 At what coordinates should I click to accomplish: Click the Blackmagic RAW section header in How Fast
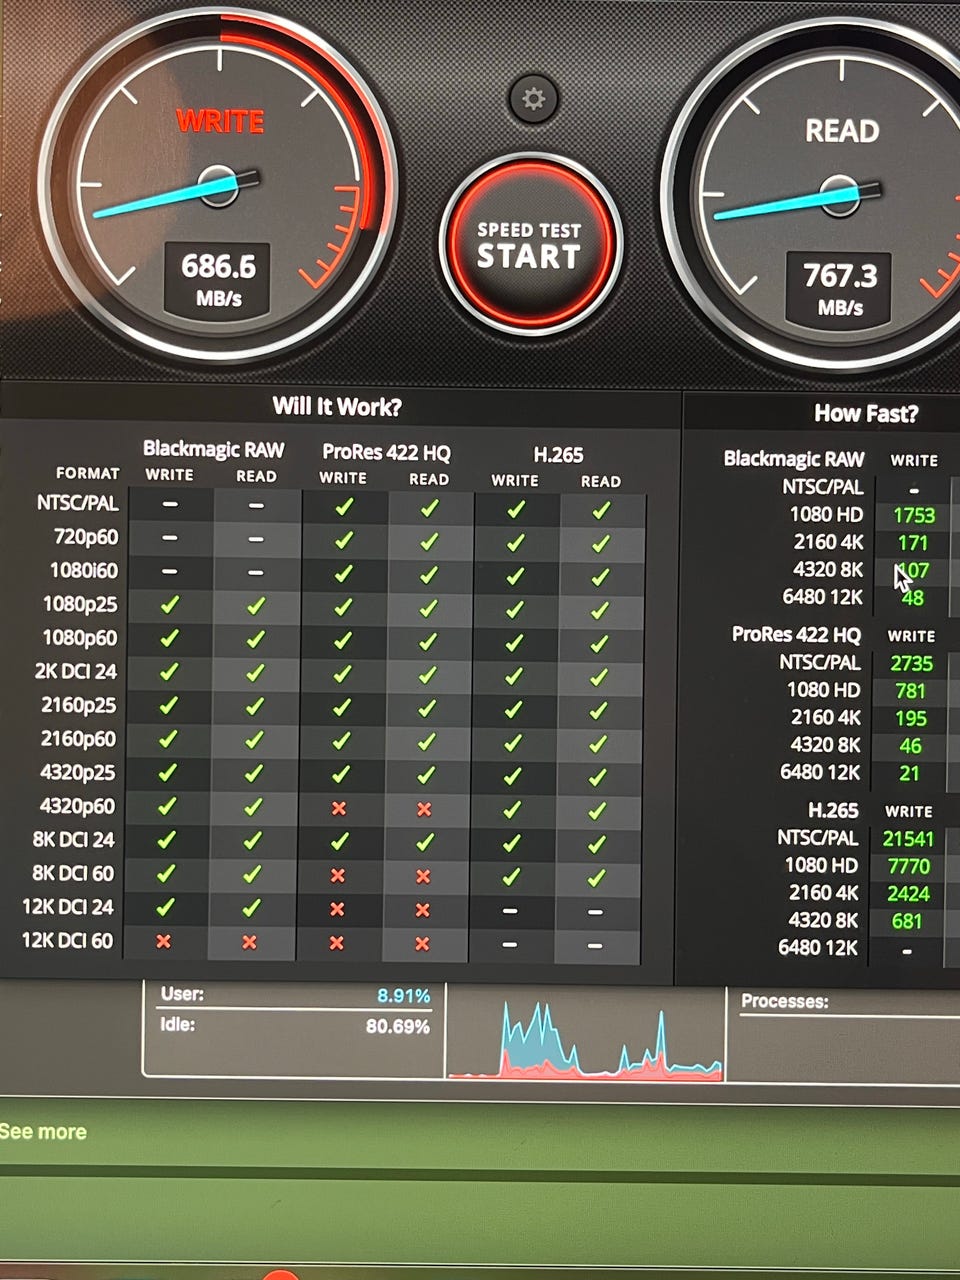(x=794, y=459)
